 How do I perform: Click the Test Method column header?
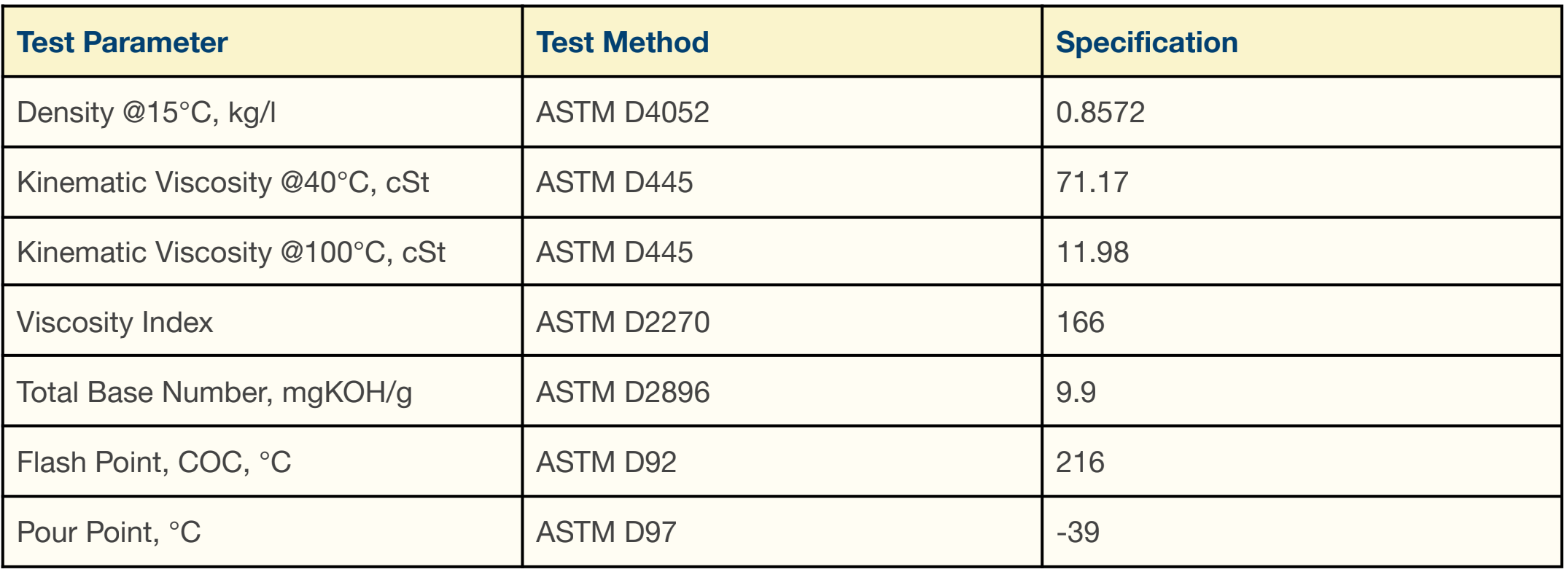pos(782,42)
